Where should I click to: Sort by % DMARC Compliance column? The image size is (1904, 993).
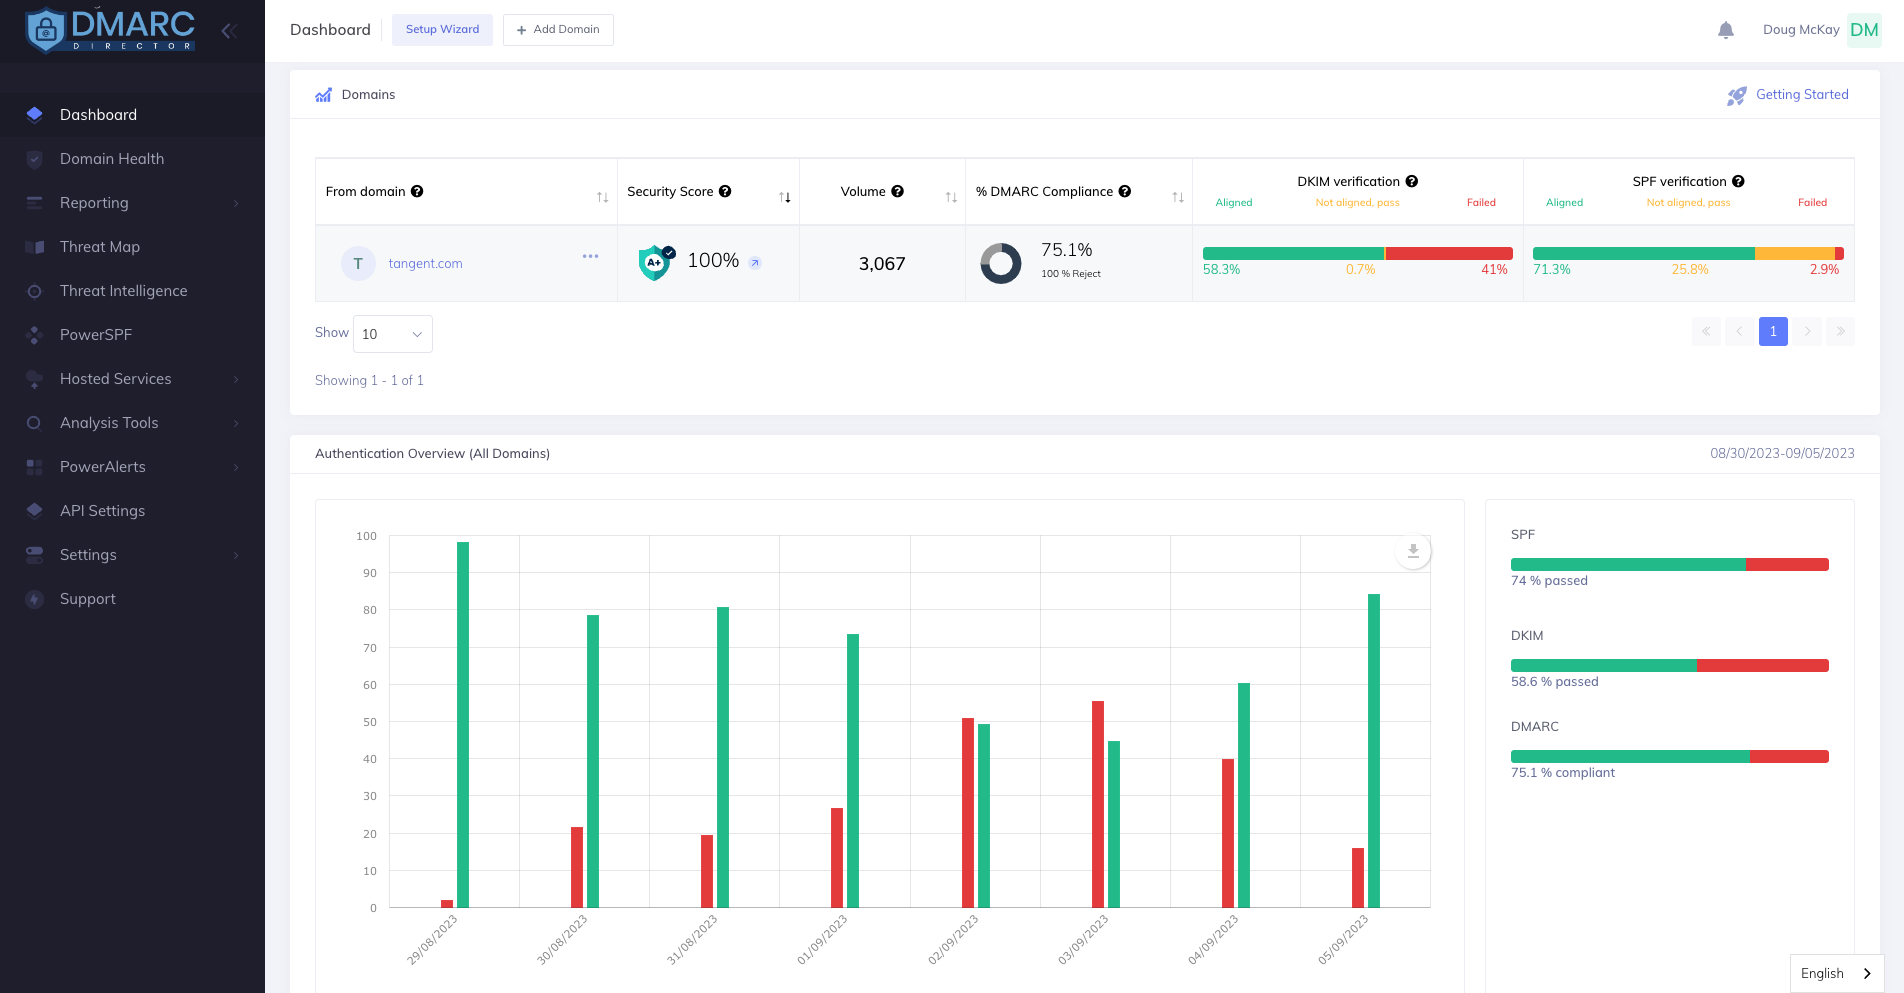1178,197
